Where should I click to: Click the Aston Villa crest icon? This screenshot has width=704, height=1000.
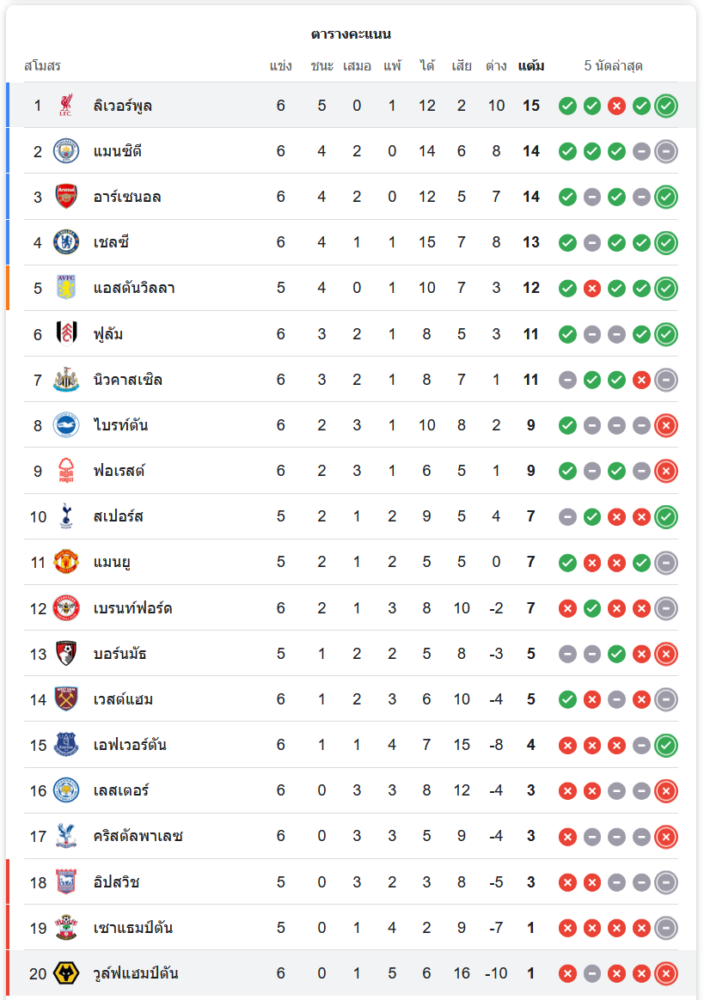pyautogui.click(x=66, y=288)
